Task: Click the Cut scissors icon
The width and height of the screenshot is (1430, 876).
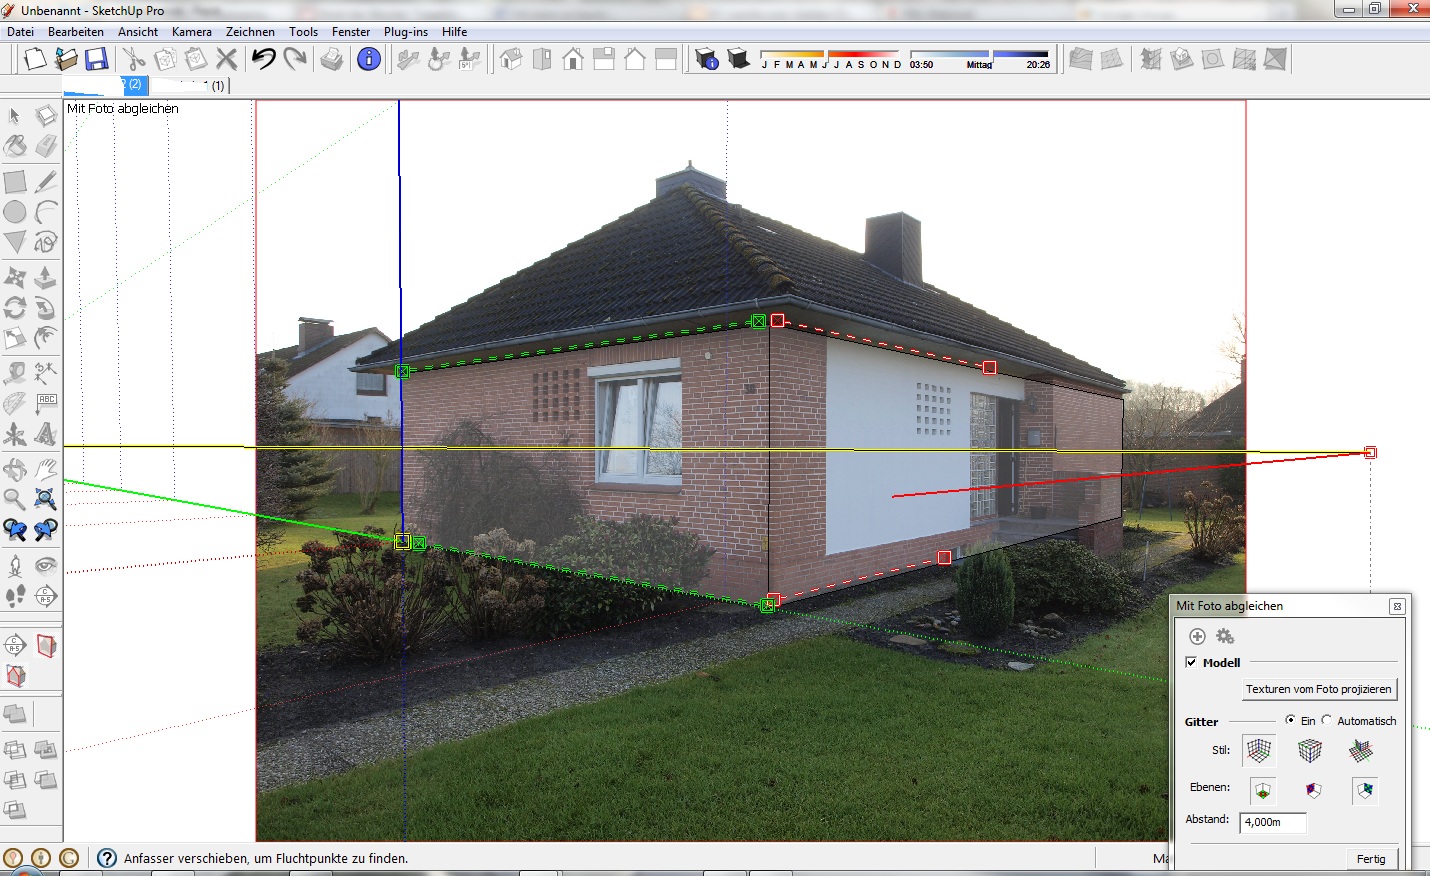Action: (x=135, y=59)
